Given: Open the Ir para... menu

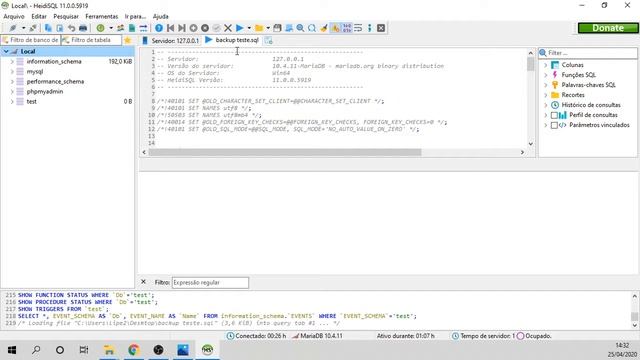Looking at the screenshot, I should tap(135, 16).
